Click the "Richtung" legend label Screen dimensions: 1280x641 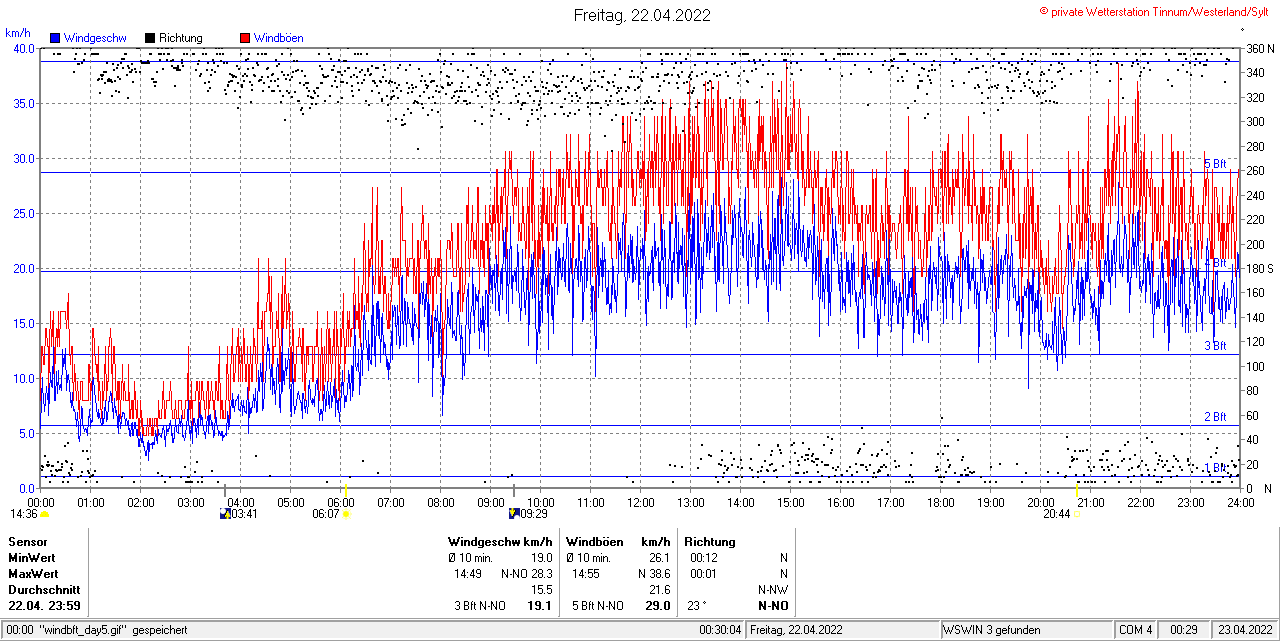click(181, 38)
